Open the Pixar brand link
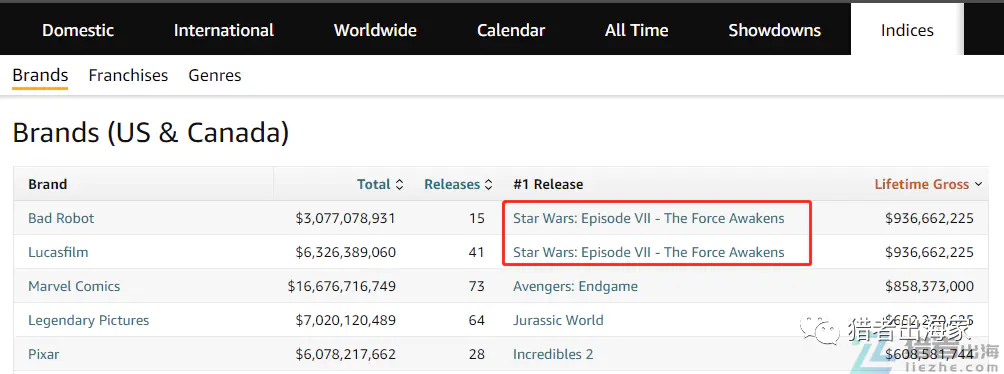This screenshot has width=1004, height=374. pos(44,354)
